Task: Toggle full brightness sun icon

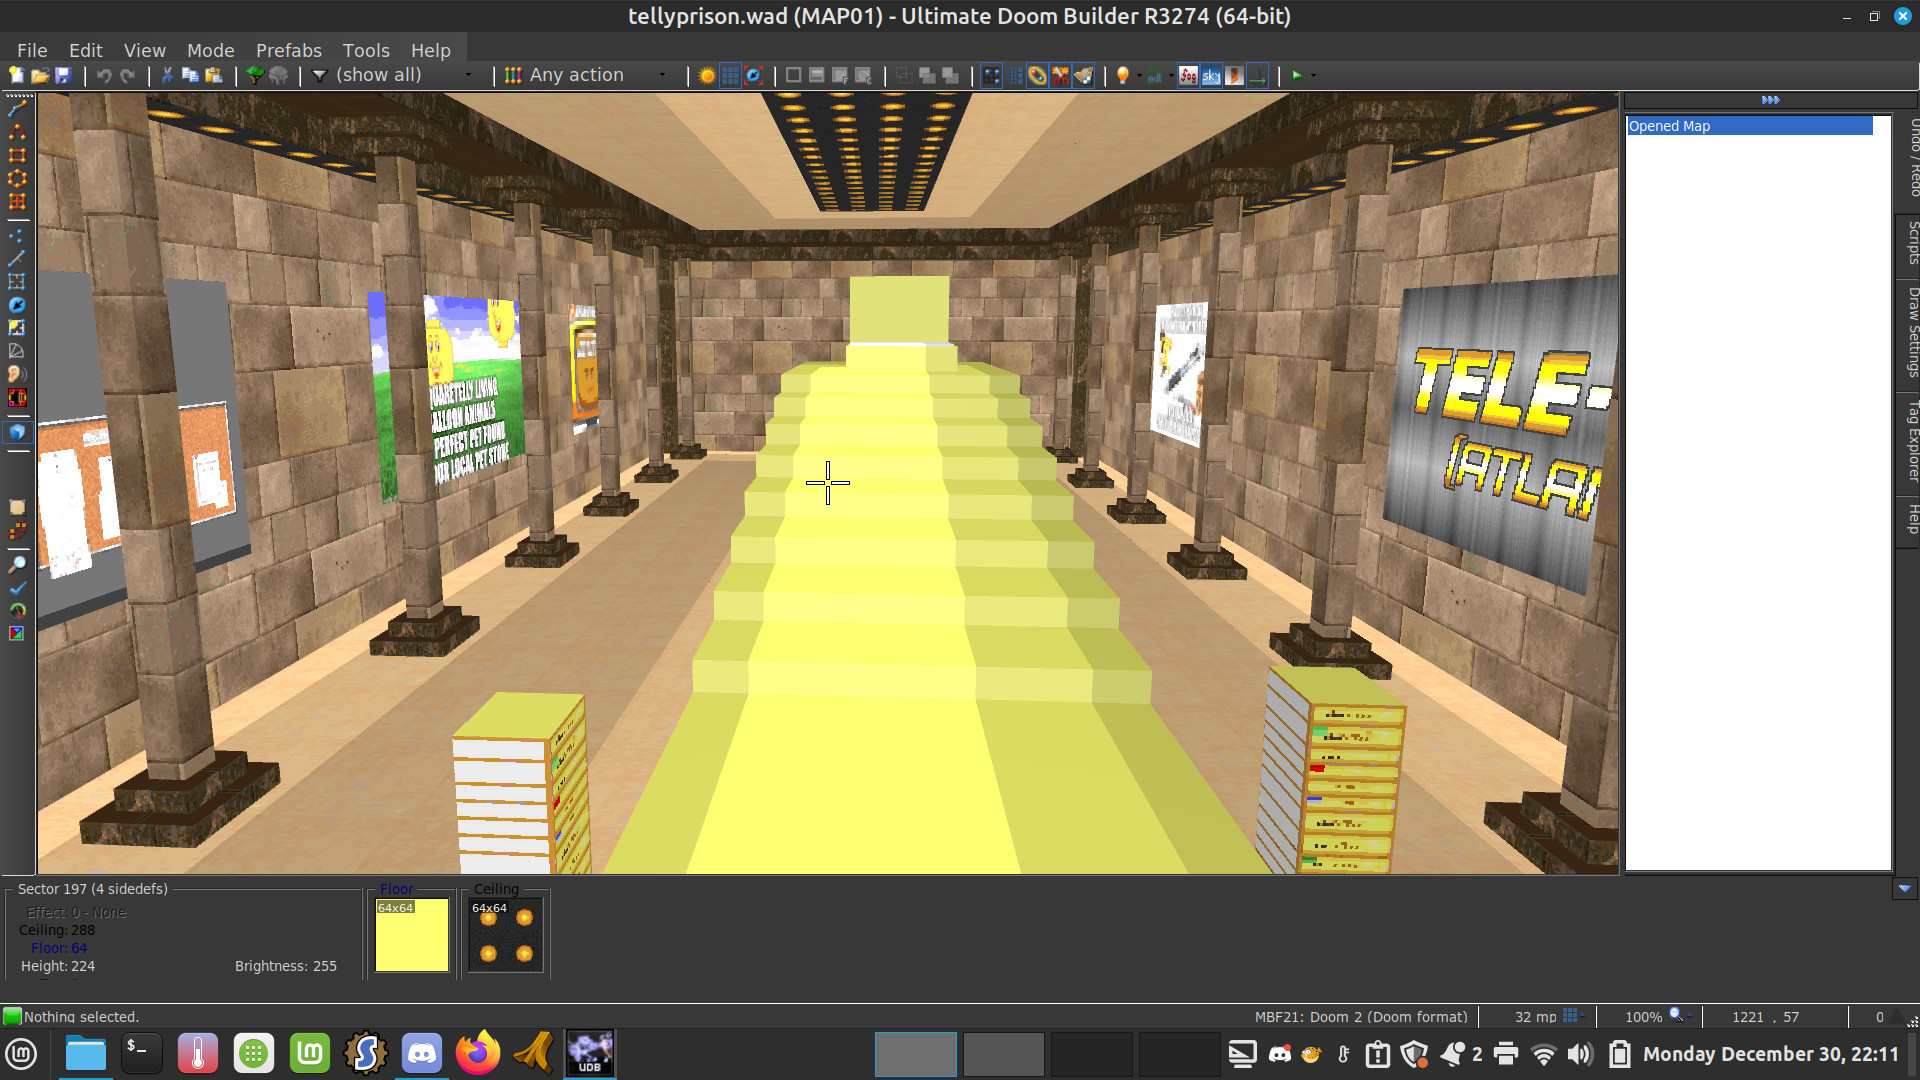Action: pos(707,76)
